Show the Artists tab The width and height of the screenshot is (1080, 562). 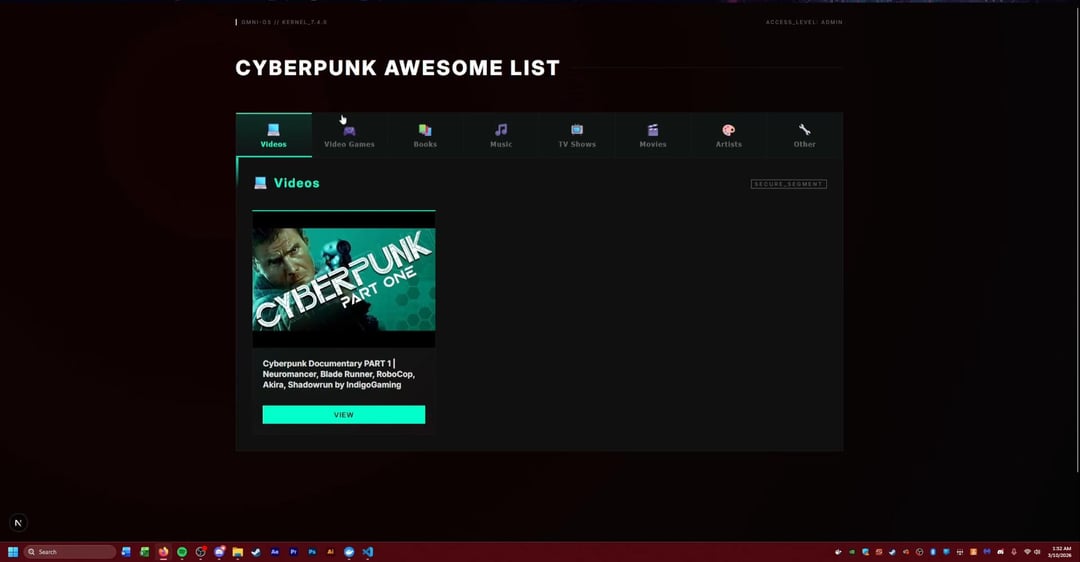tap(729, 135)
